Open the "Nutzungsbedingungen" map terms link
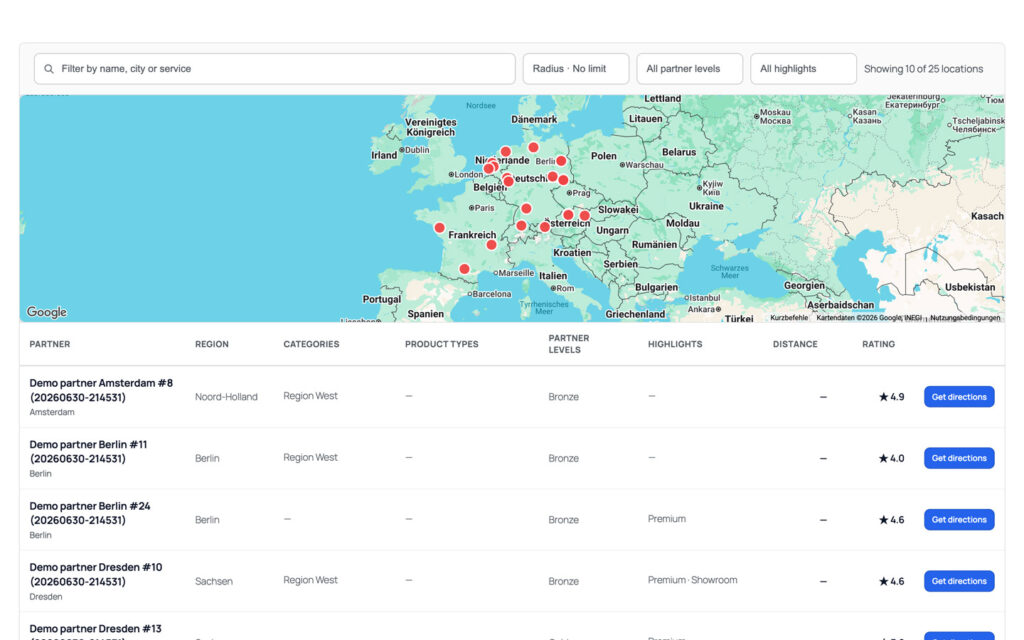This screenshot has height=640, width=1024. click(965, 317)
